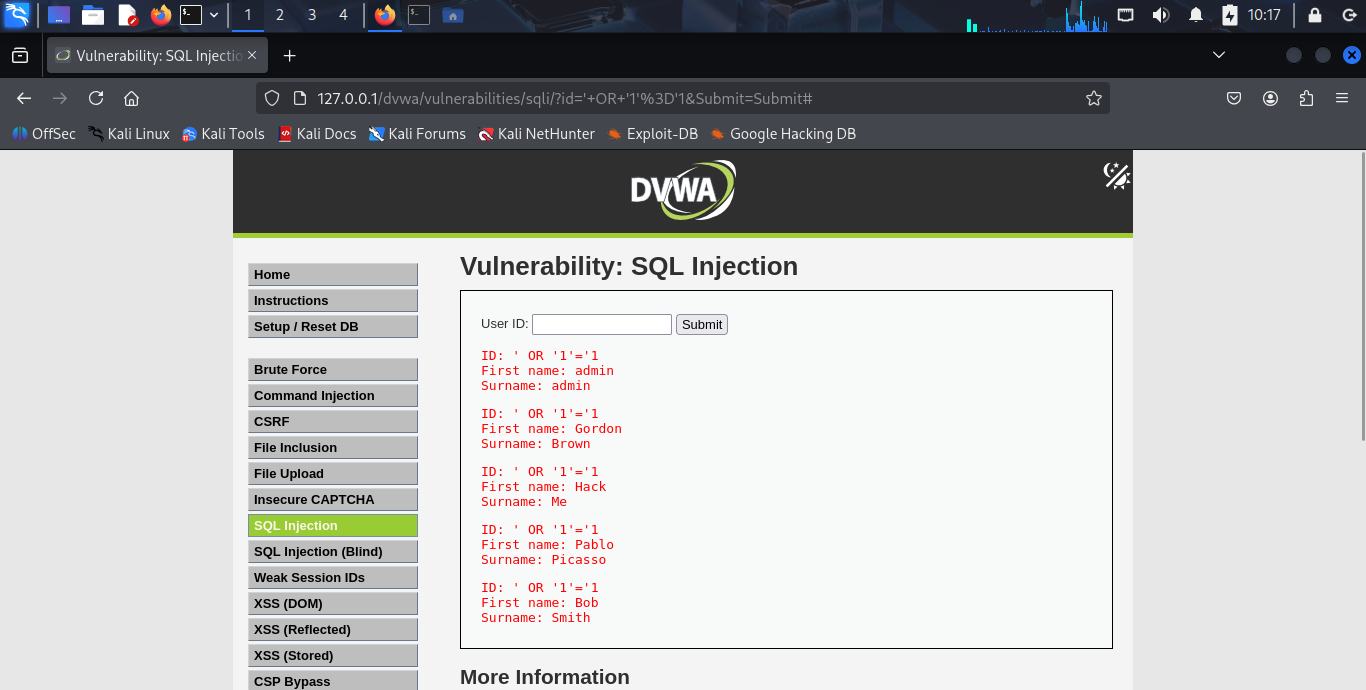The width and height of the screenshot is (1366, 690).
Task: Open the Weak Session IDs menu item
Action: click(x=333, y=578)
